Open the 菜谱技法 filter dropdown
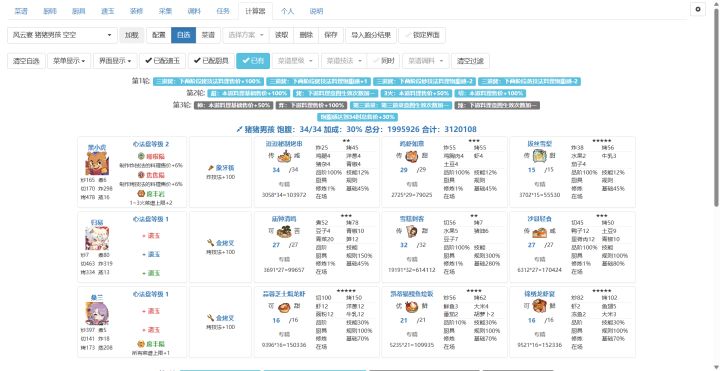The width and height of the screenshot is (720, 371). [343, 61]
